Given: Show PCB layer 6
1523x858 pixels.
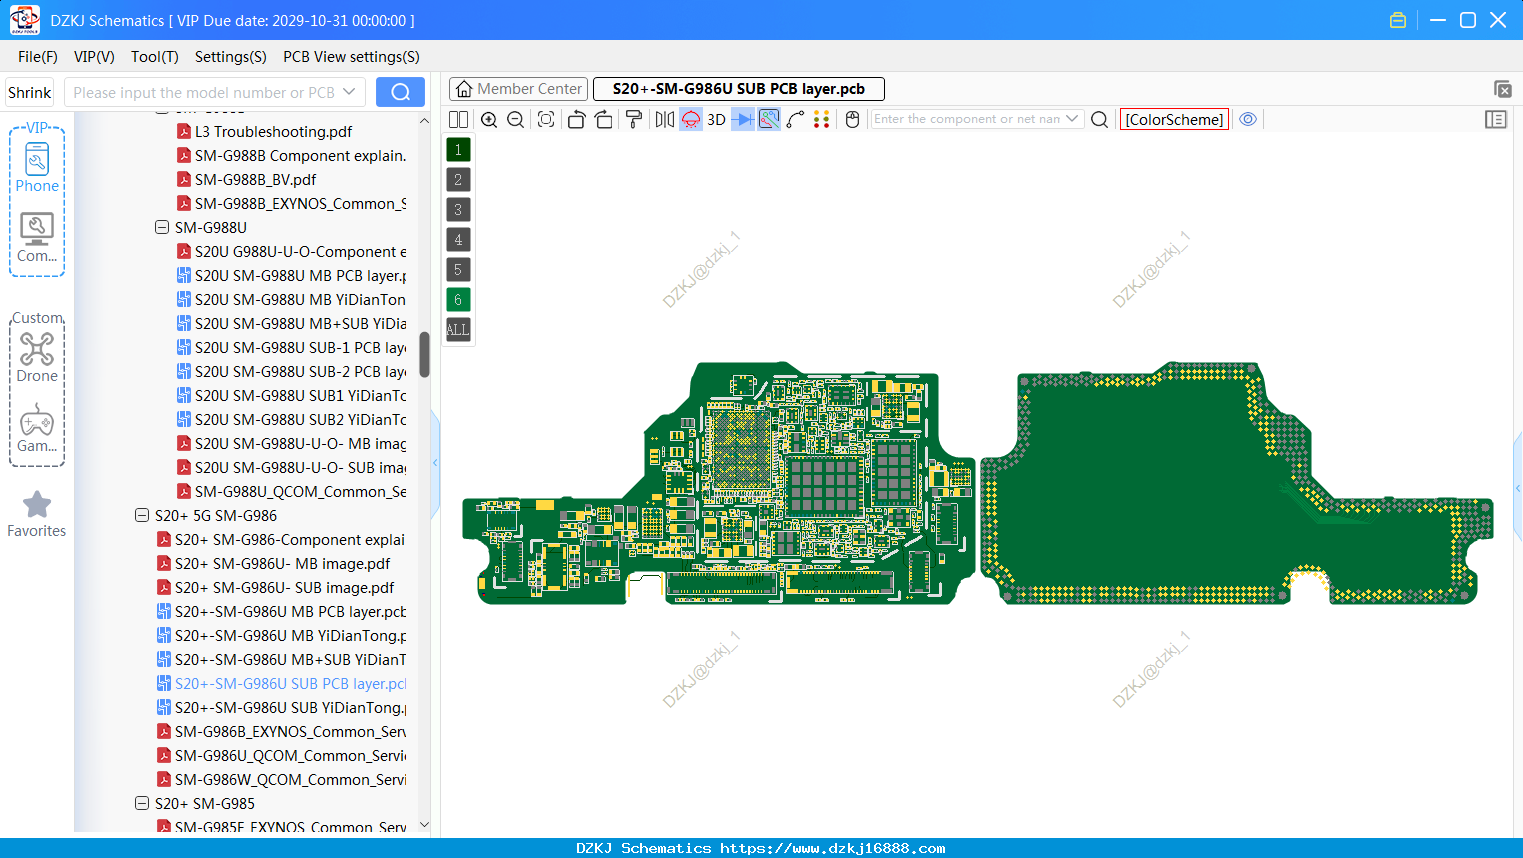Looking at the screenshot, I should coord(458,299).
